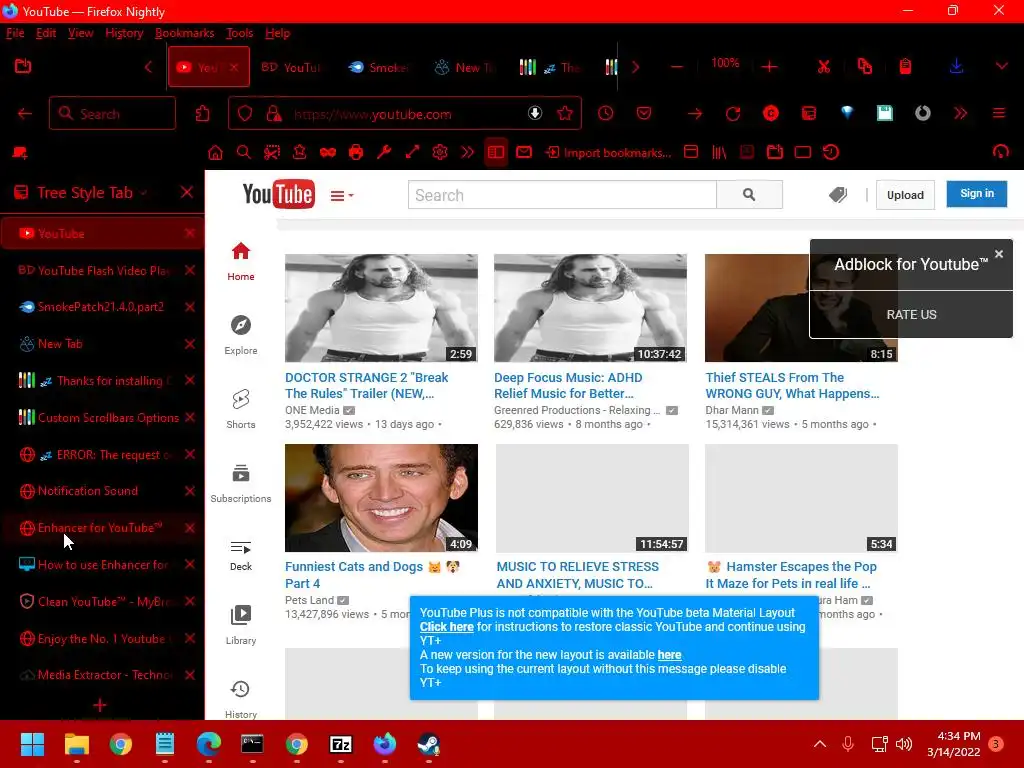Open the Bookmarks menu

(x=184, y=33)
